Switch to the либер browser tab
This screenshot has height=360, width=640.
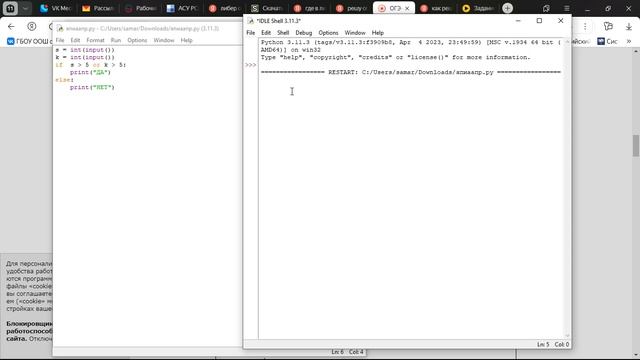(x=225, y=8)
